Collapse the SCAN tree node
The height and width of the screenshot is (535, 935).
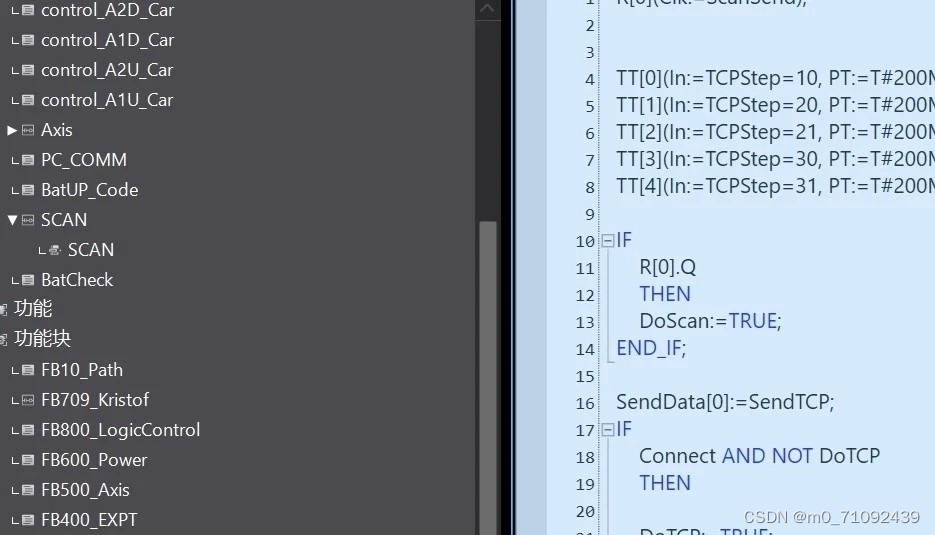(x=12, y=219)
